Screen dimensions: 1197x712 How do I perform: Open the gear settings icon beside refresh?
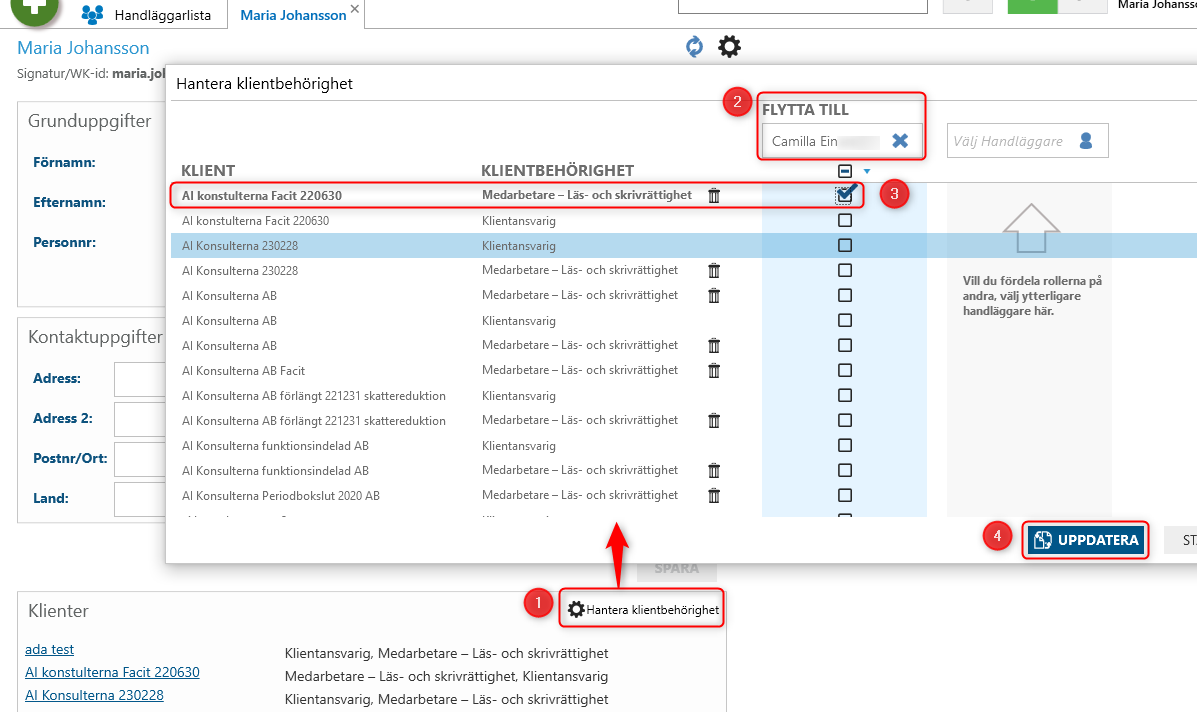coord(729,47)
